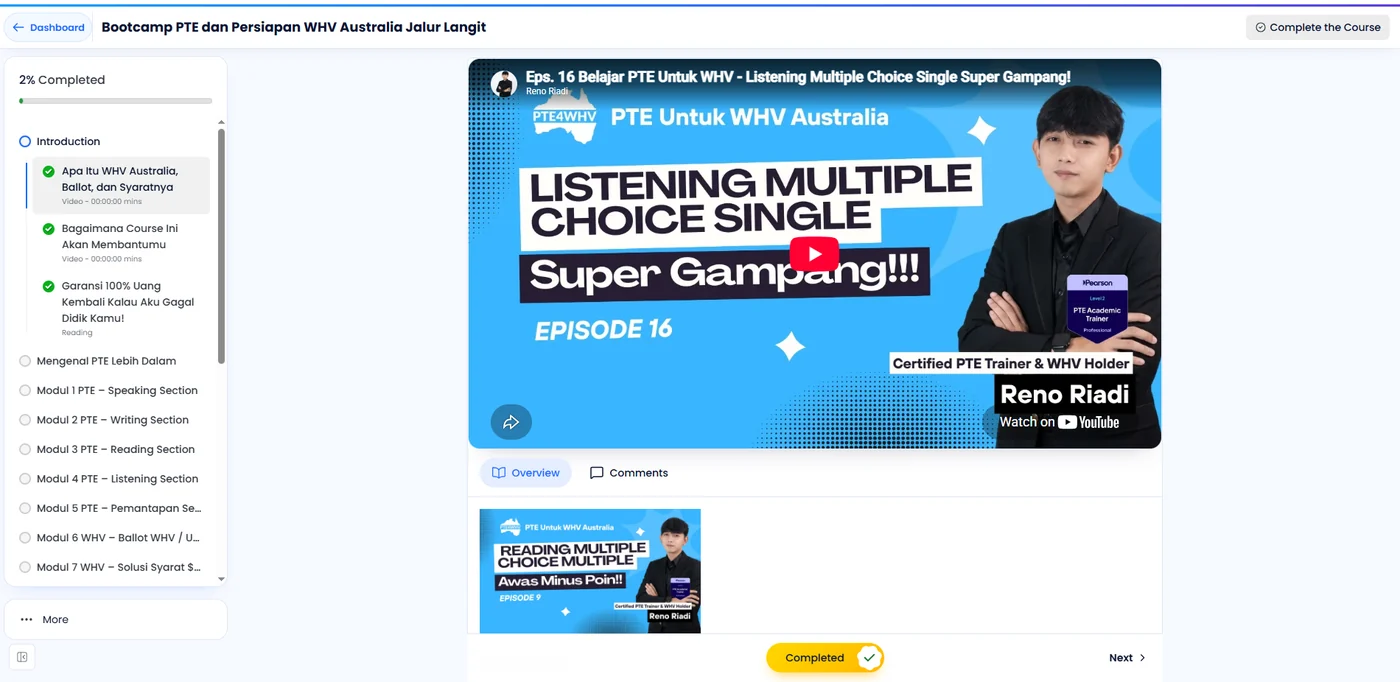The height and width of the screenshot is (682, 1400).
Task: Click green check beside Garansi 100% Uang Kembali
Action: 48,286
